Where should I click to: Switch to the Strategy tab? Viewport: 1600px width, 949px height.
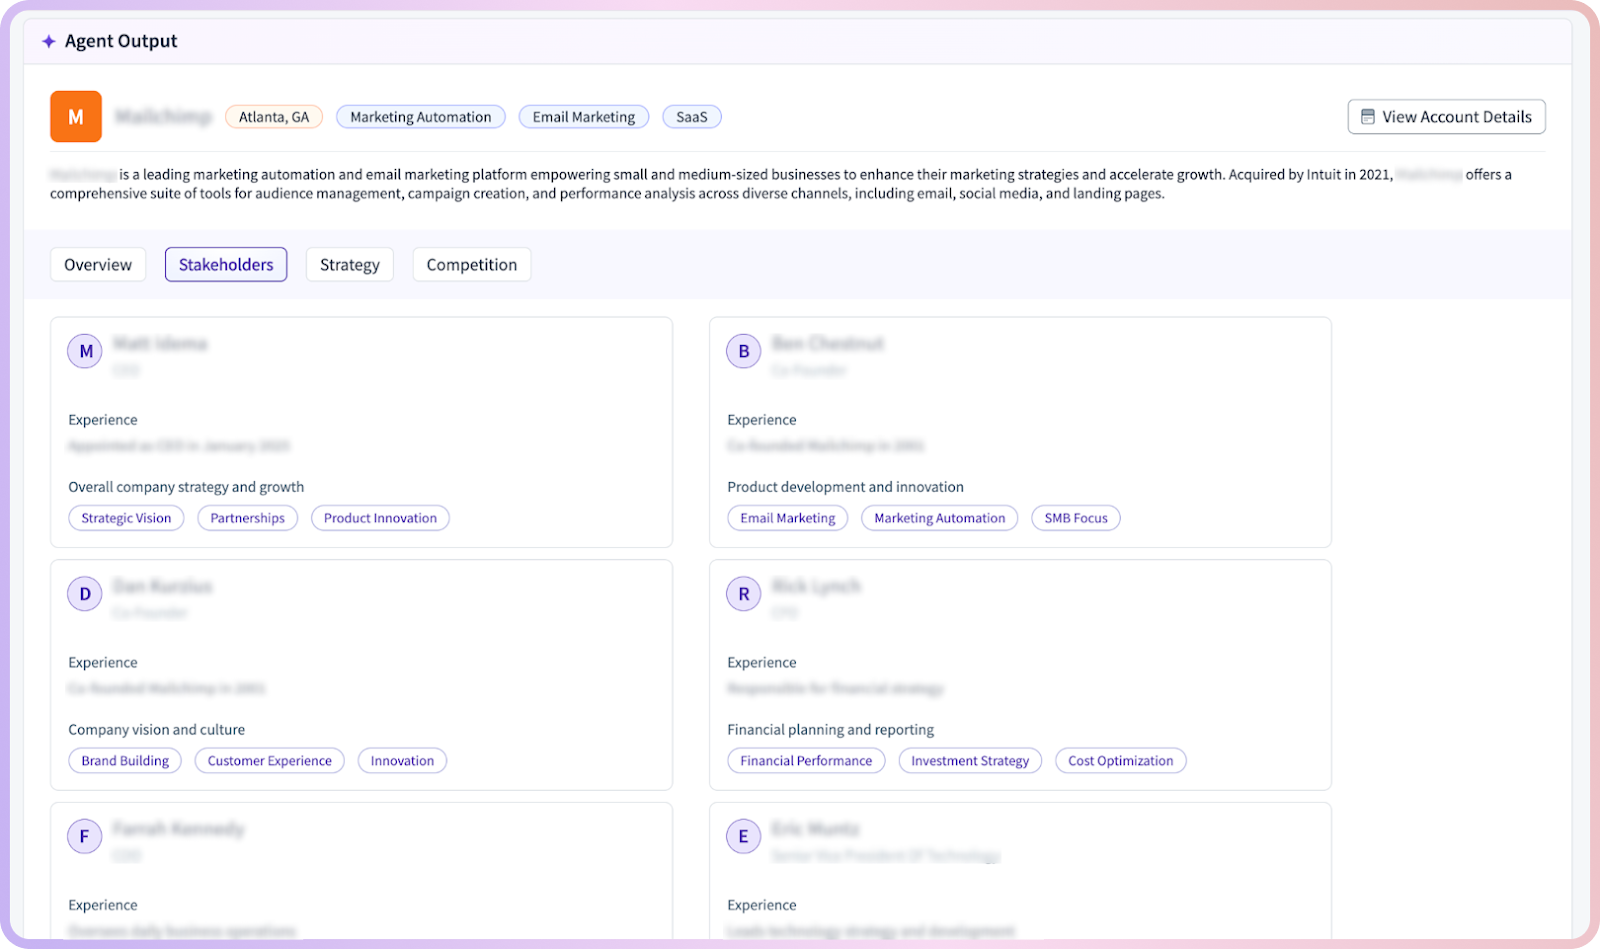[350, 265]
